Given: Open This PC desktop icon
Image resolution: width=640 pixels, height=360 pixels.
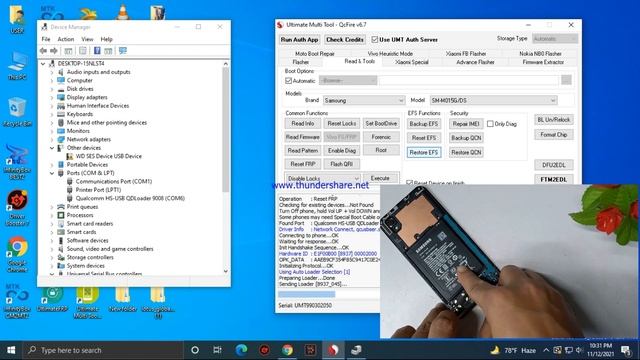Looking at the screenshot, I should (x=17, y=65).
